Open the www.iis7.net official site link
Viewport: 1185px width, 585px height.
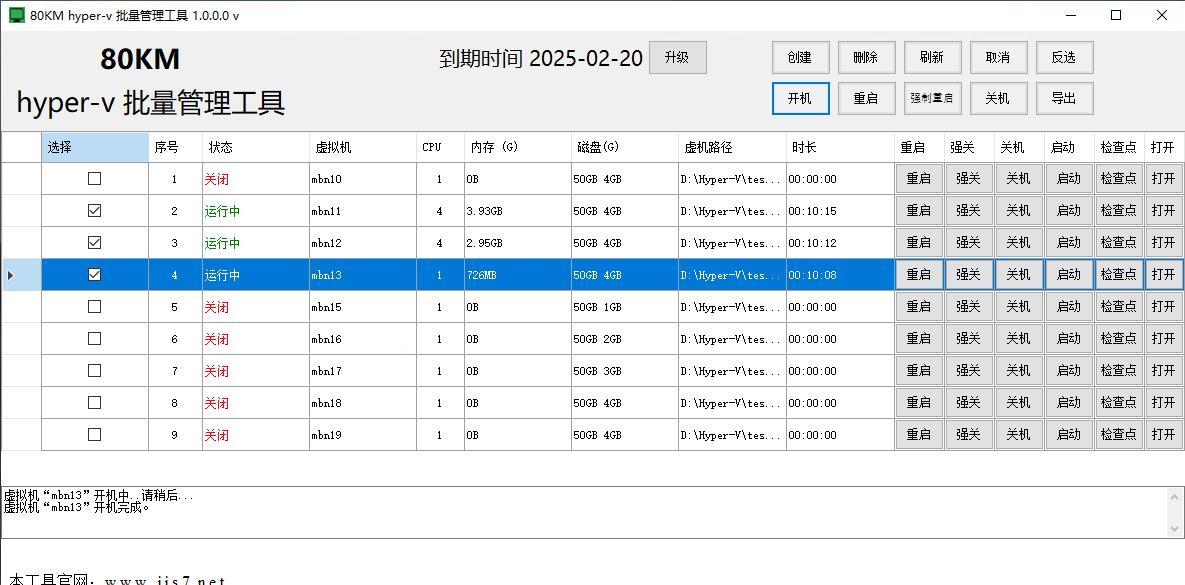165,580
